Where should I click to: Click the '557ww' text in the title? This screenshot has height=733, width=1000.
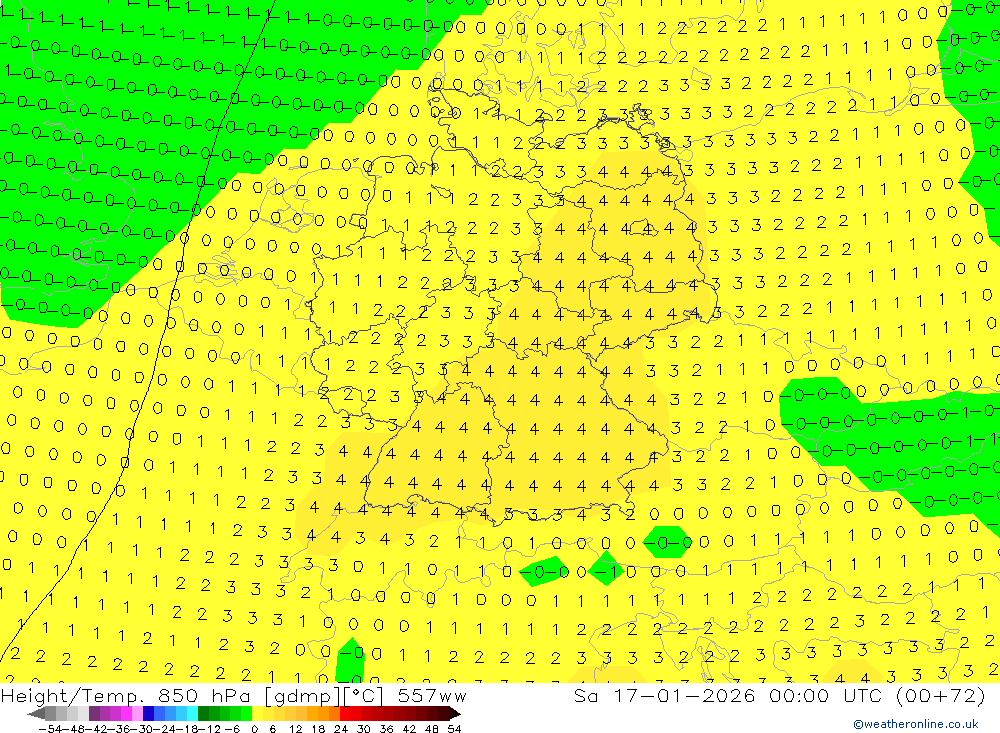[432, 695]
